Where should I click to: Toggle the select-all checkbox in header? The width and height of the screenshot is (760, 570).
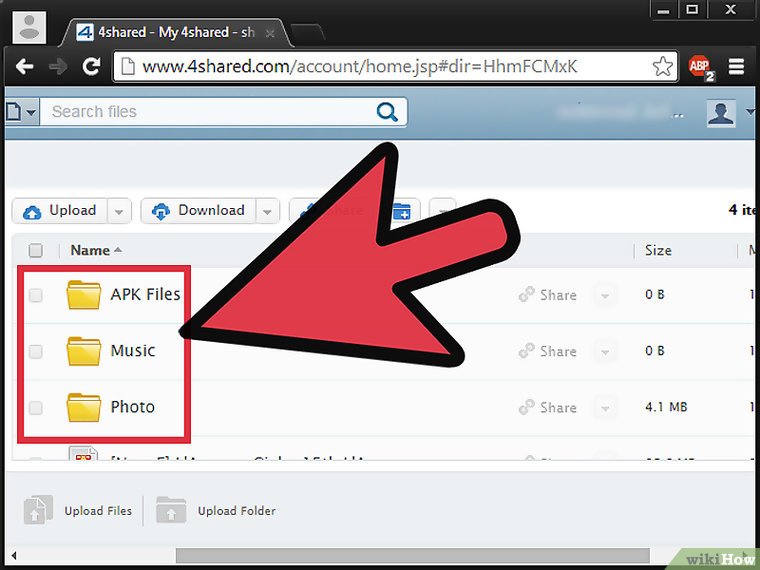tap(36, 250)
